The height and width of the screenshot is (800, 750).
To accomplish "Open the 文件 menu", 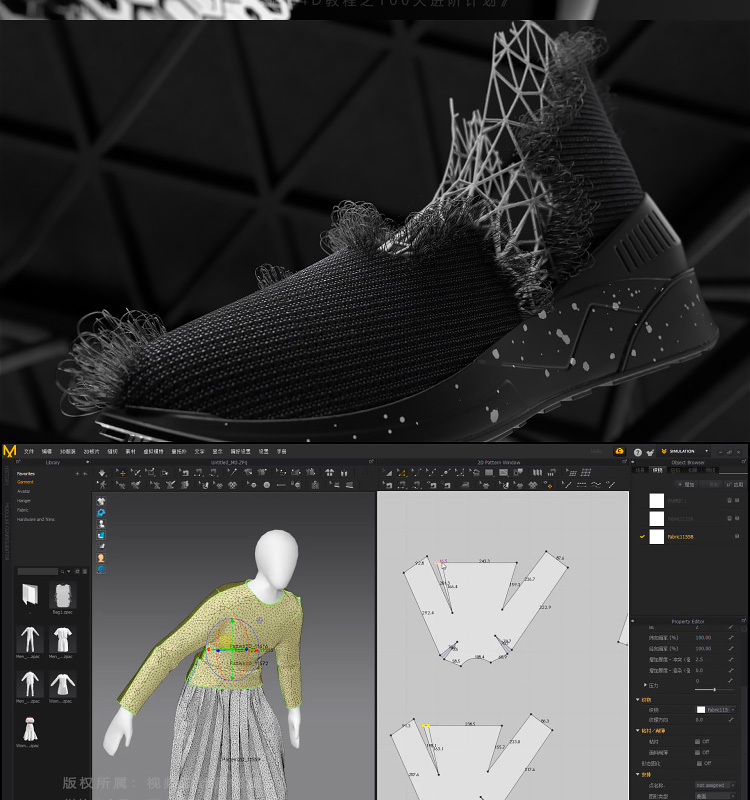I will [x=29, y=452].
